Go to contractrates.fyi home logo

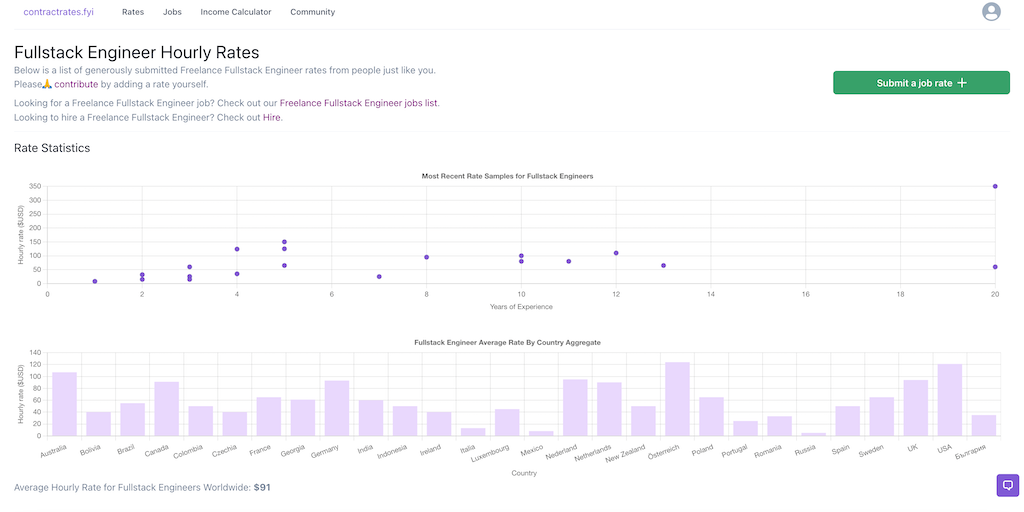tap(58, 12)
